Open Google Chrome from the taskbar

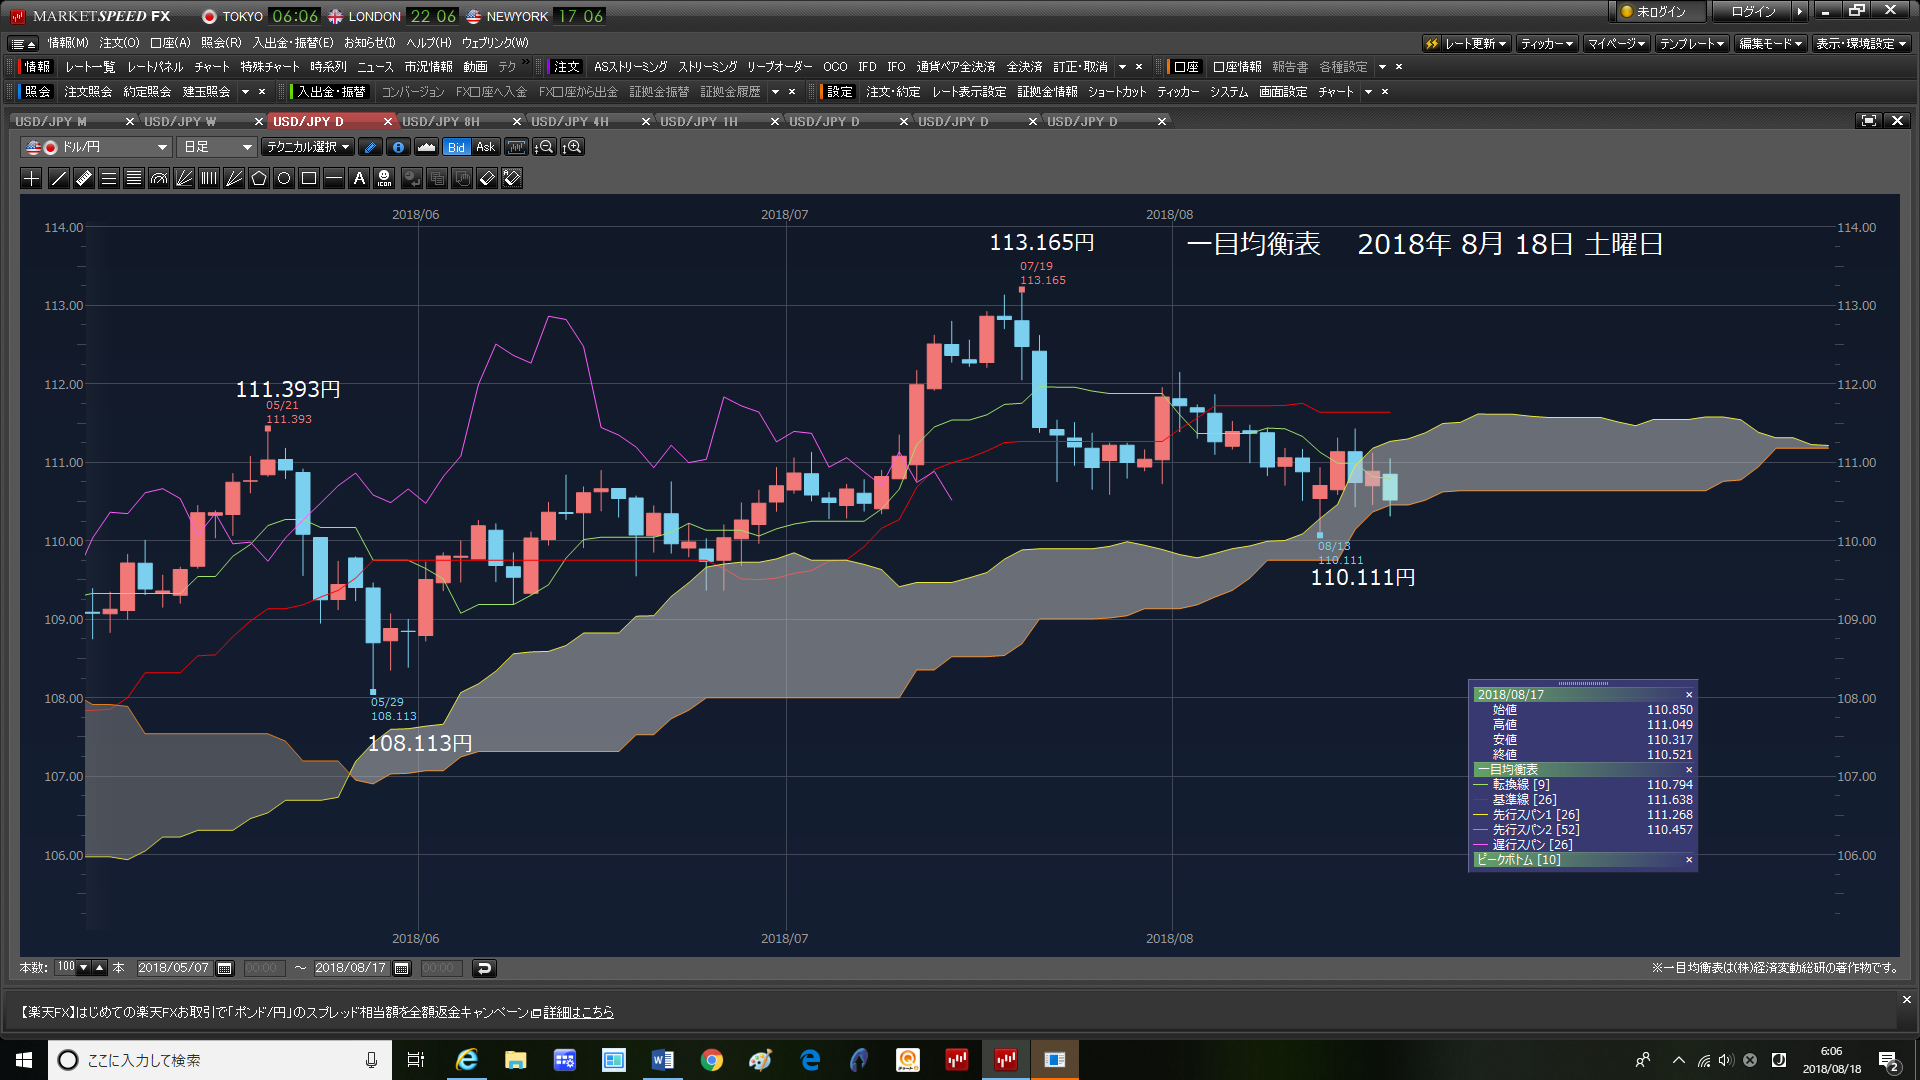(x=711, y=1060)
